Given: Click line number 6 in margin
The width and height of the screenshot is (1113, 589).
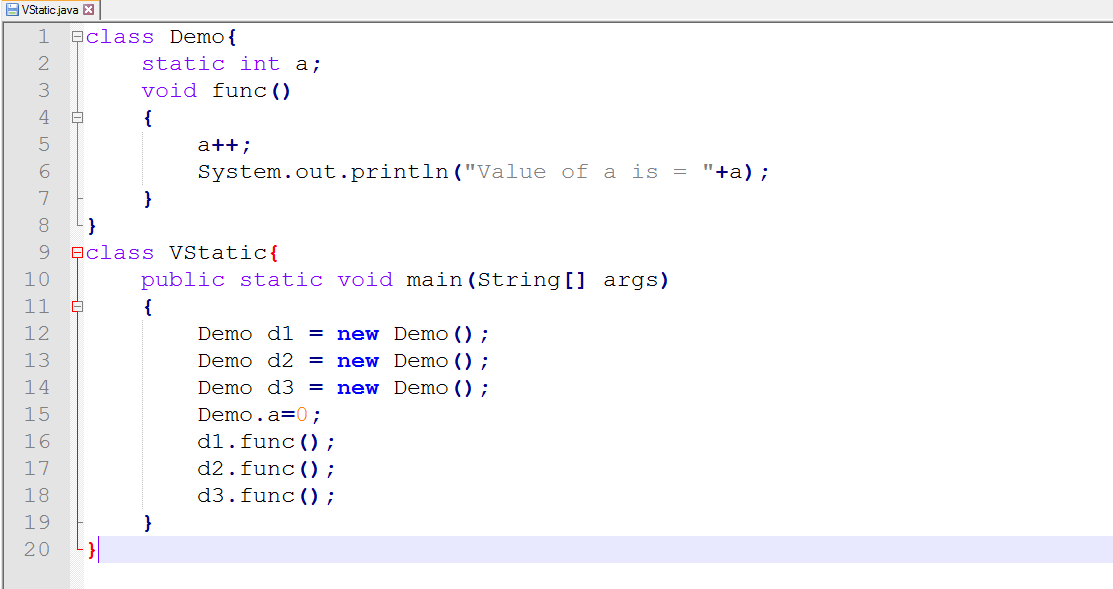Looking at the screenshot, I should pos(44,172).
